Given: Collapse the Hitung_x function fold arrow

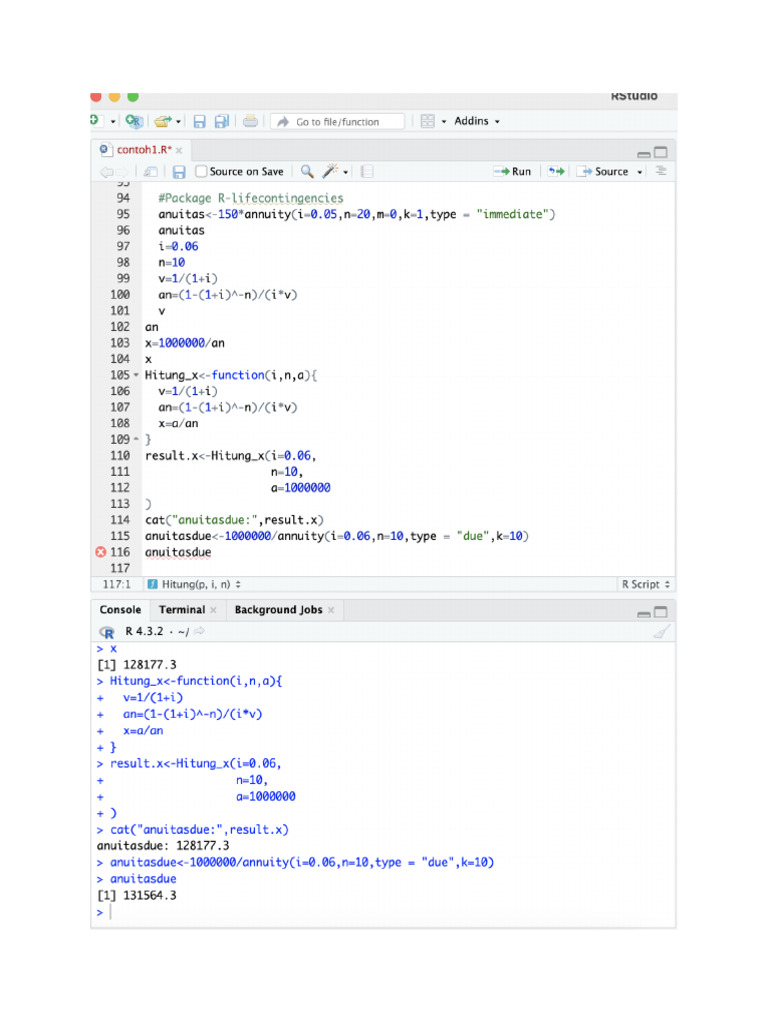Looking at the screenshot, I should (137, 376).
